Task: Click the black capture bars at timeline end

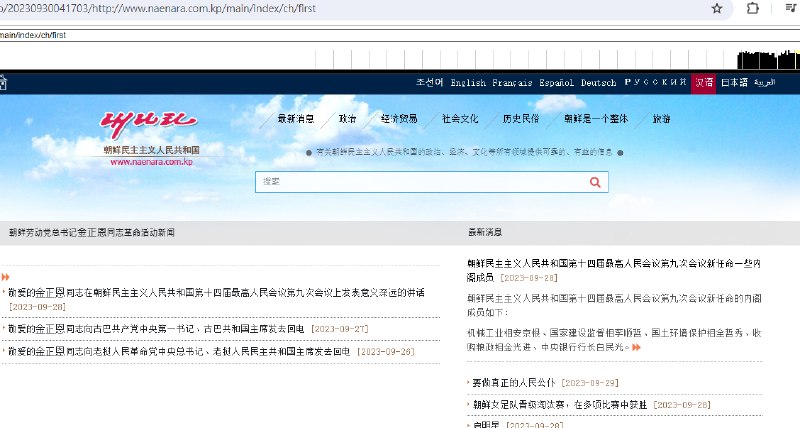Action: (768, 60)
